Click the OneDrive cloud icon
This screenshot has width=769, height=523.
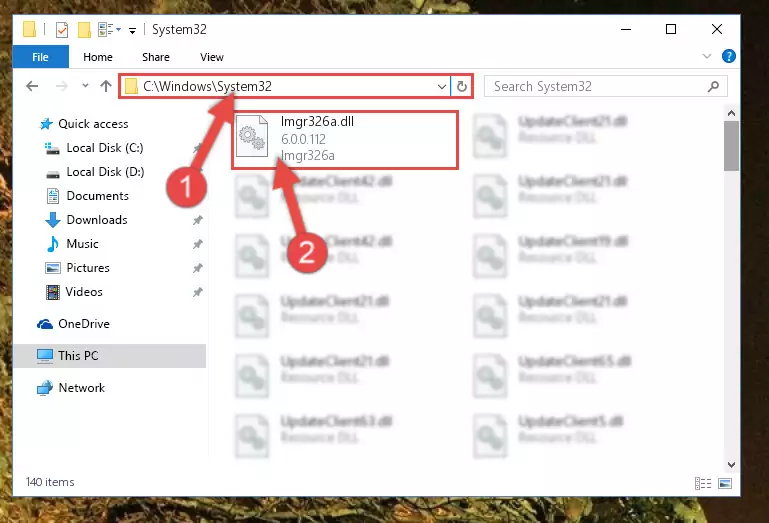[45, 324]
